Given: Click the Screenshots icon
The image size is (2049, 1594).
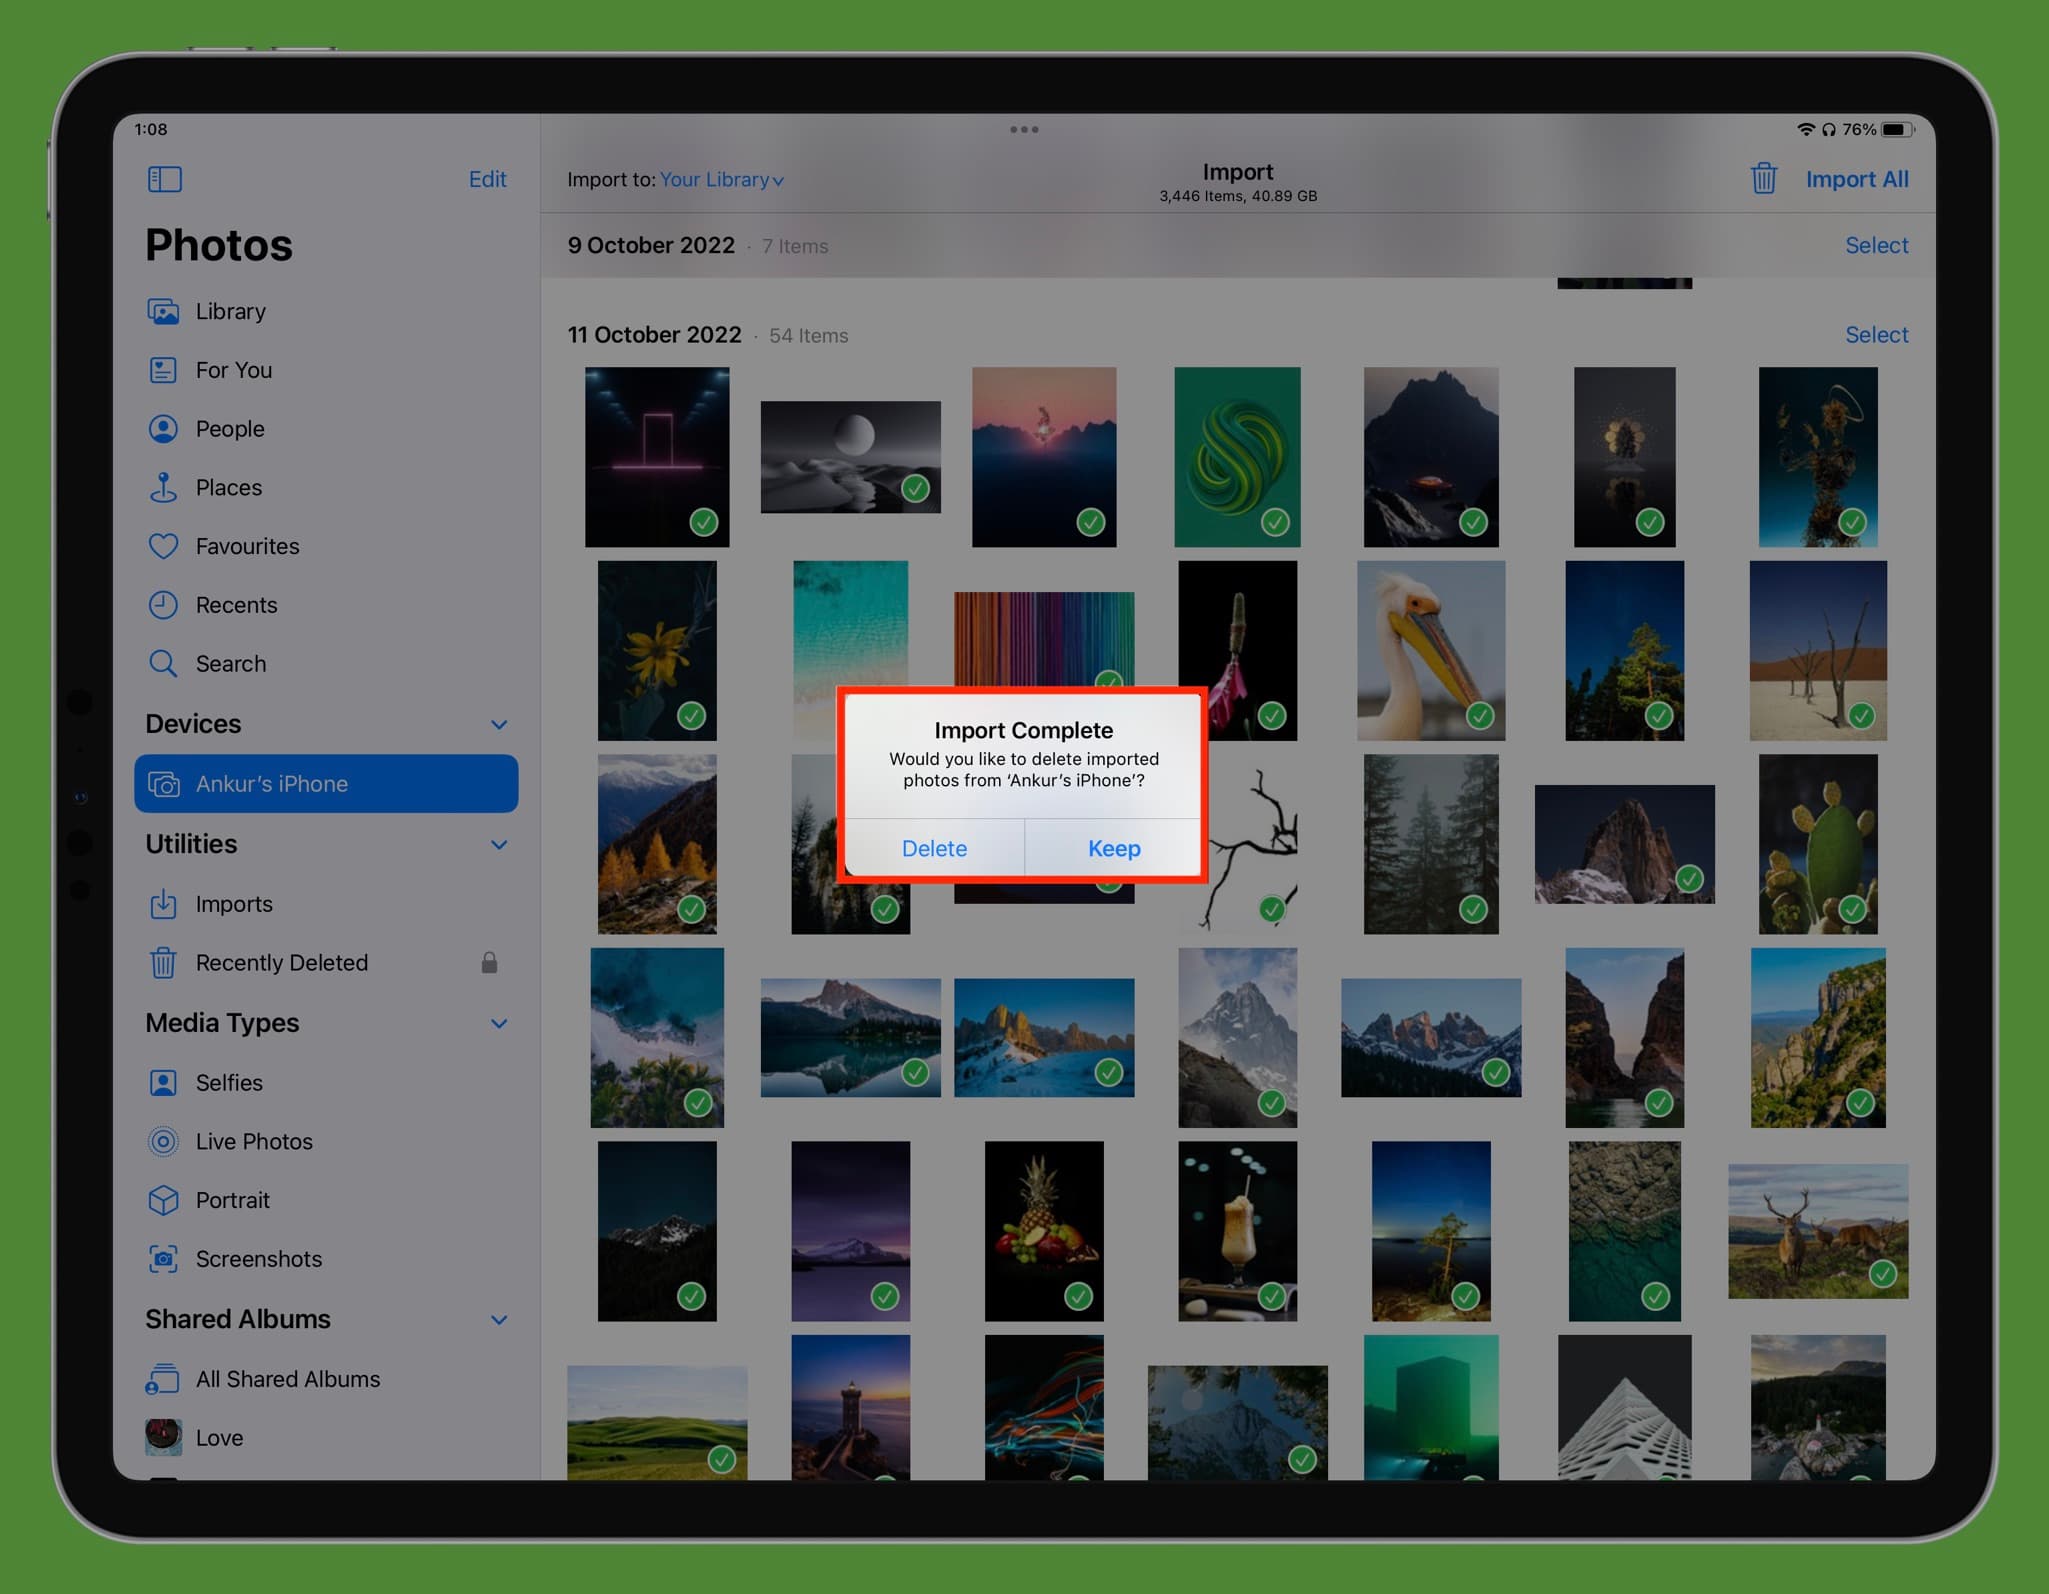Looking at the screenshot, I should click(x=163, y=1259).
